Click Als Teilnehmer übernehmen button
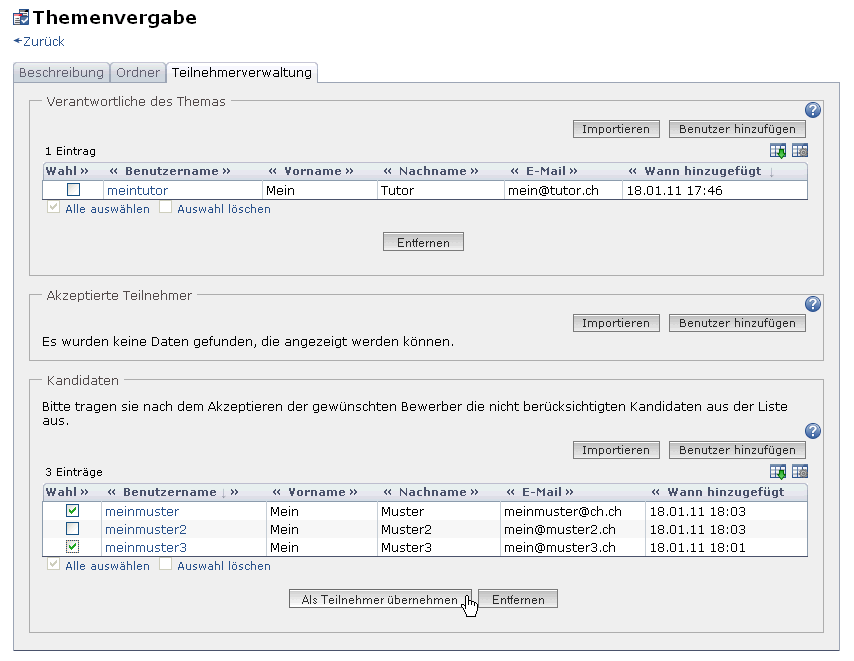The width and height of the screenshot is (854, 661). [x=379, y=599]
